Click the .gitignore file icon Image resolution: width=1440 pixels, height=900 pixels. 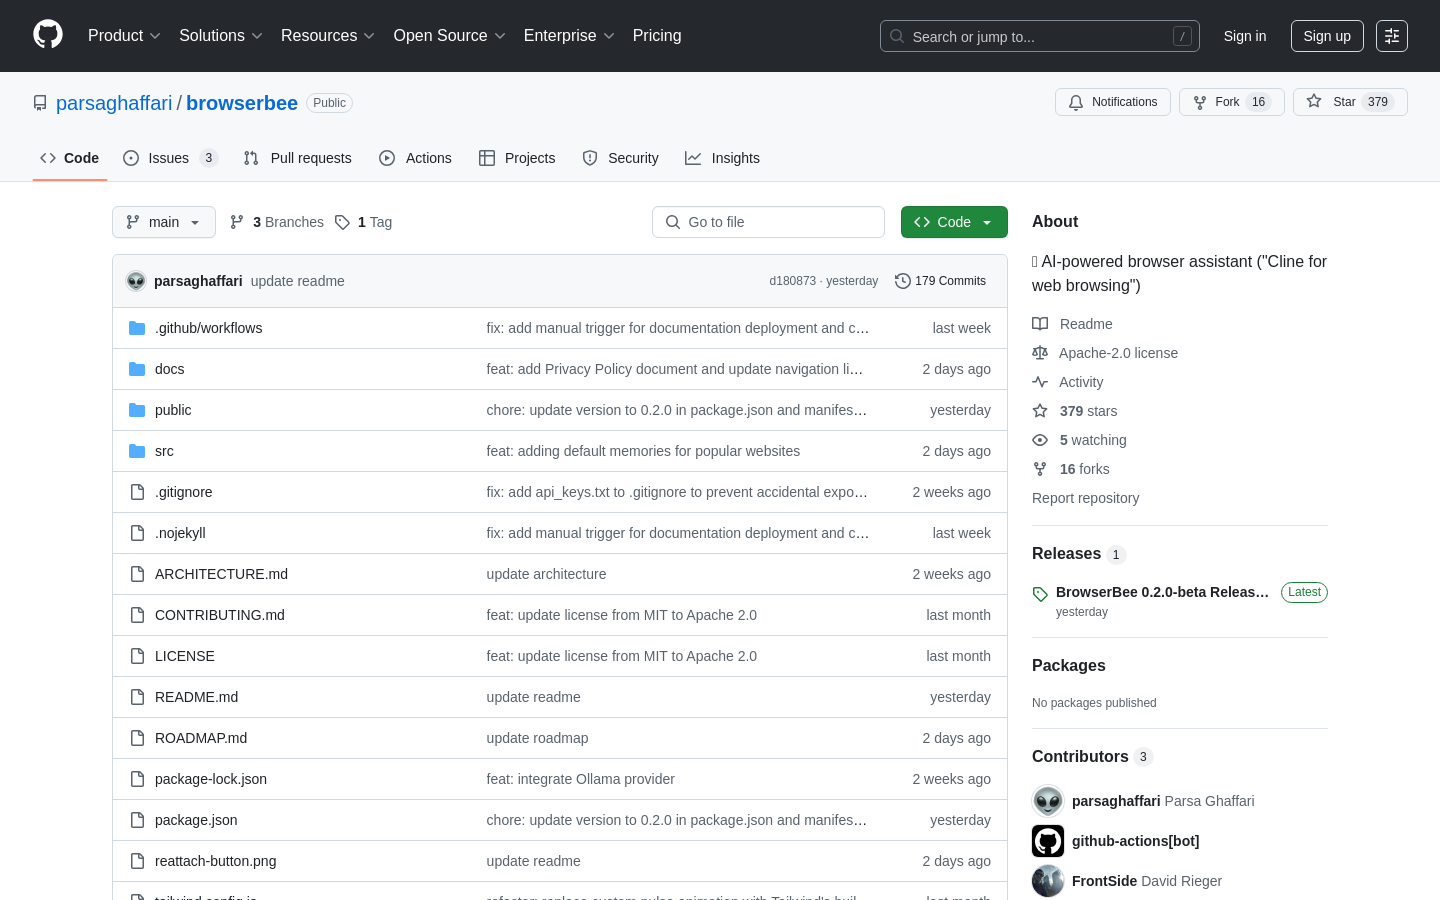[x=137, y=492]
